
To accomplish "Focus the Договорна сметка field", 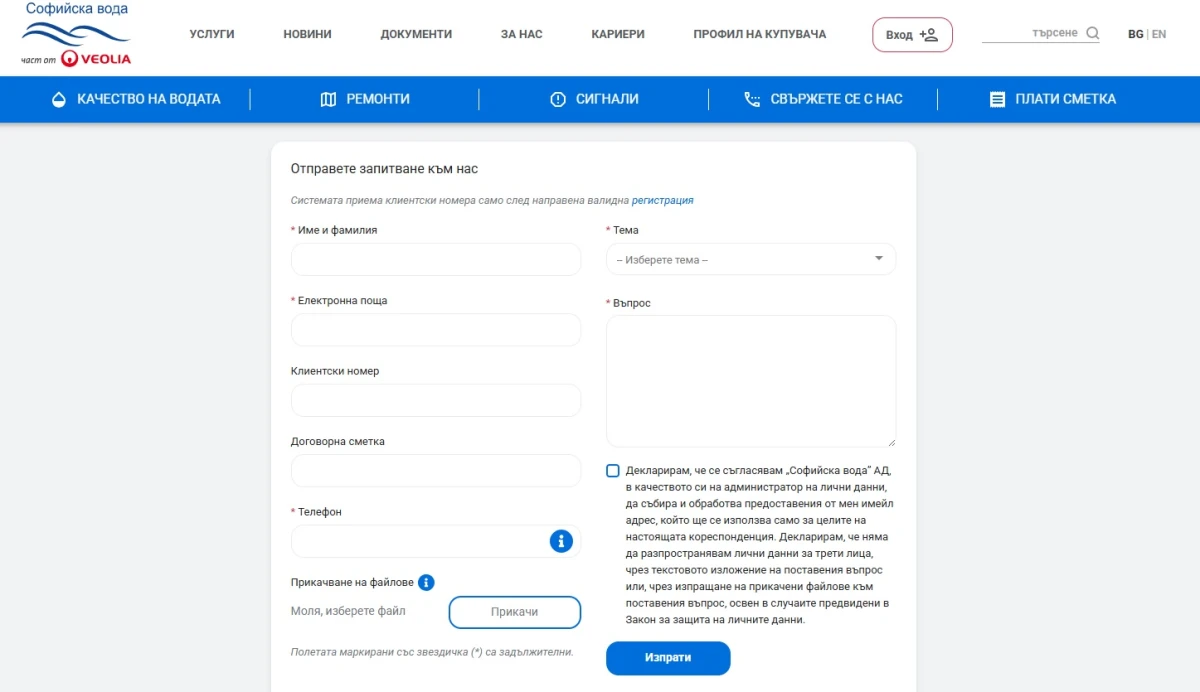I will pyautogui.click(x=436, y=470).
